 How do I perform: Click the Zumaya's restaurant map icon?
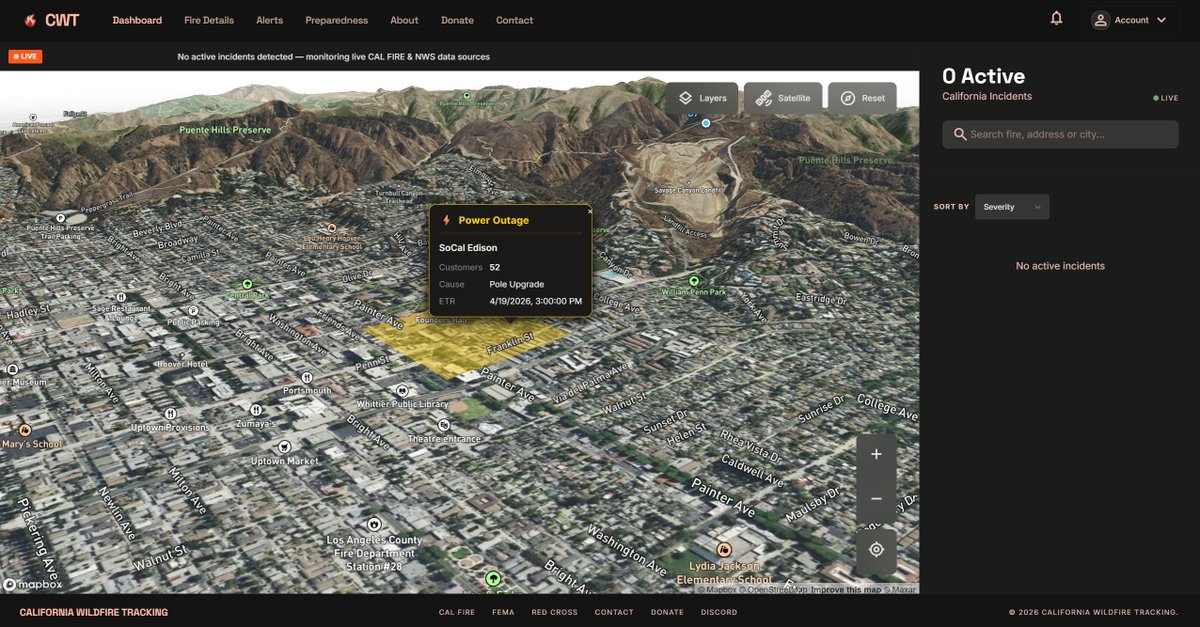click(x=256, y=410)
